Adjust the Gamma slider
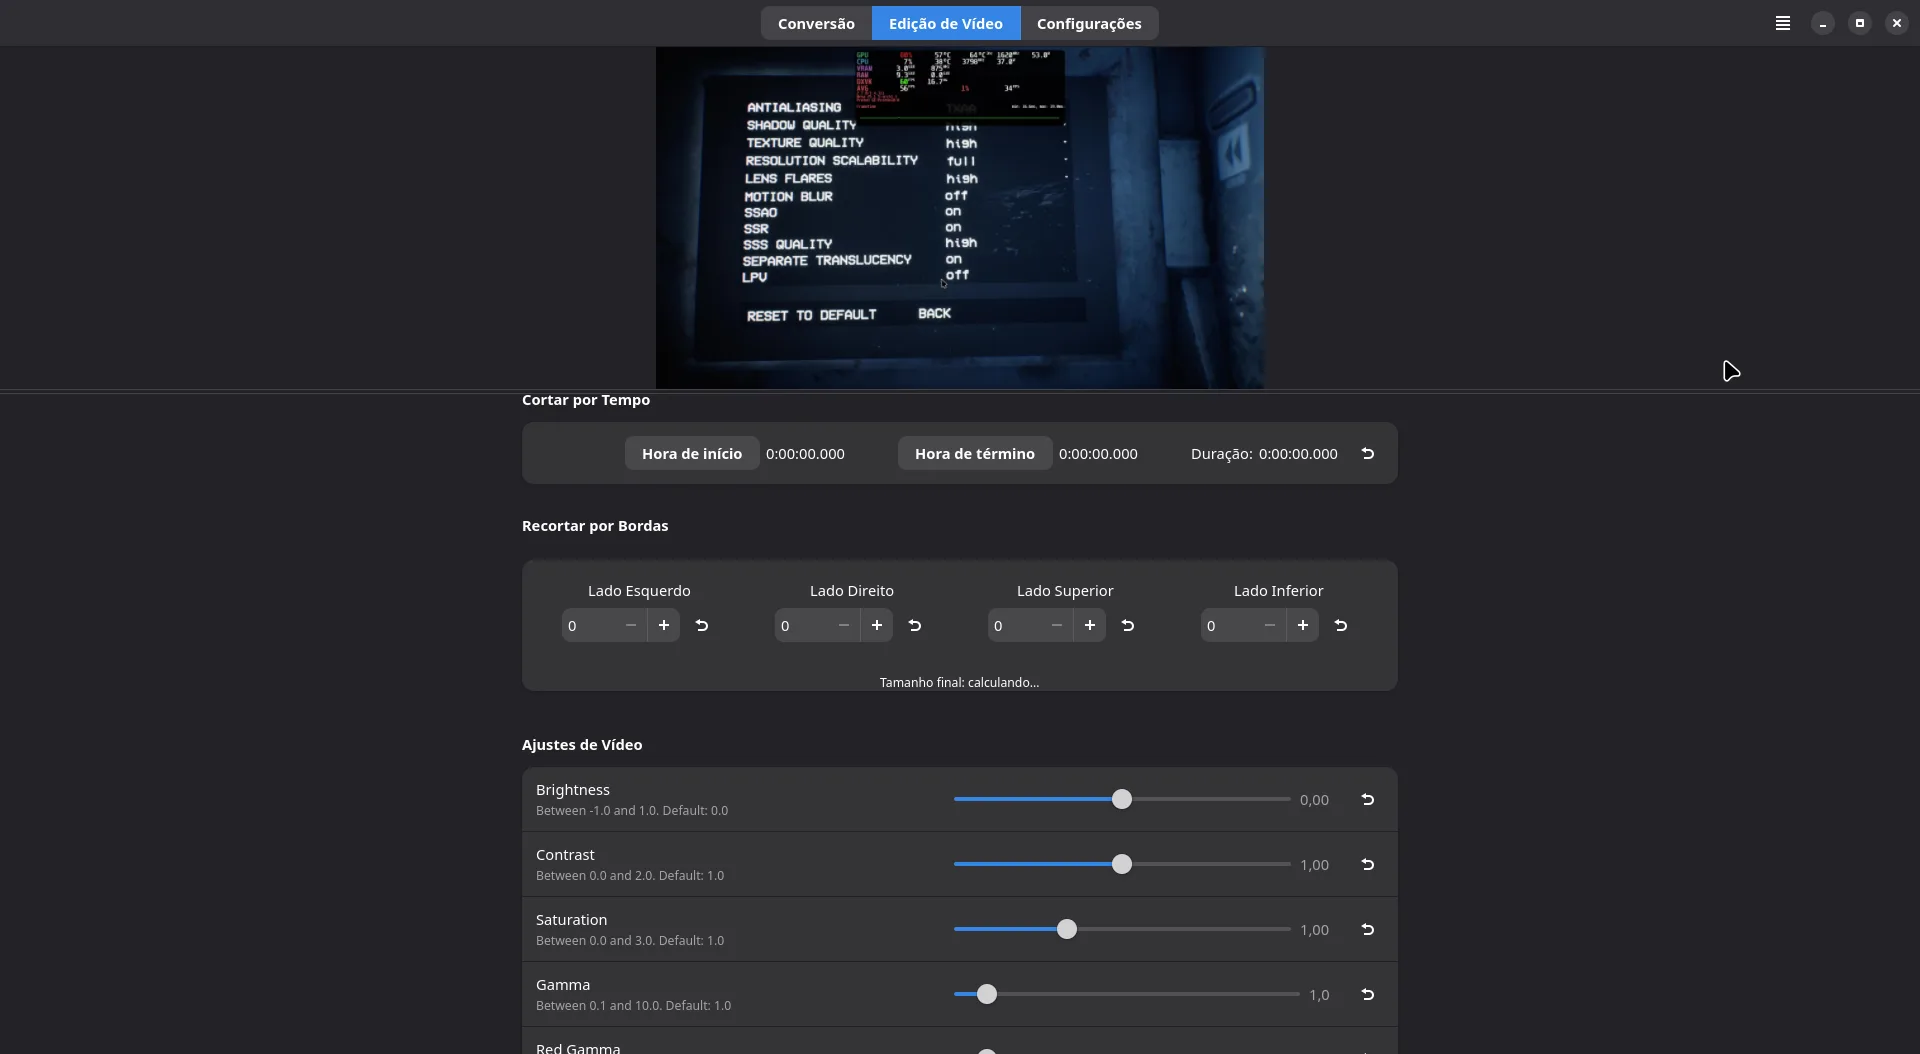This screenshot has width=1920, height=1054. tap(1126, 995)
